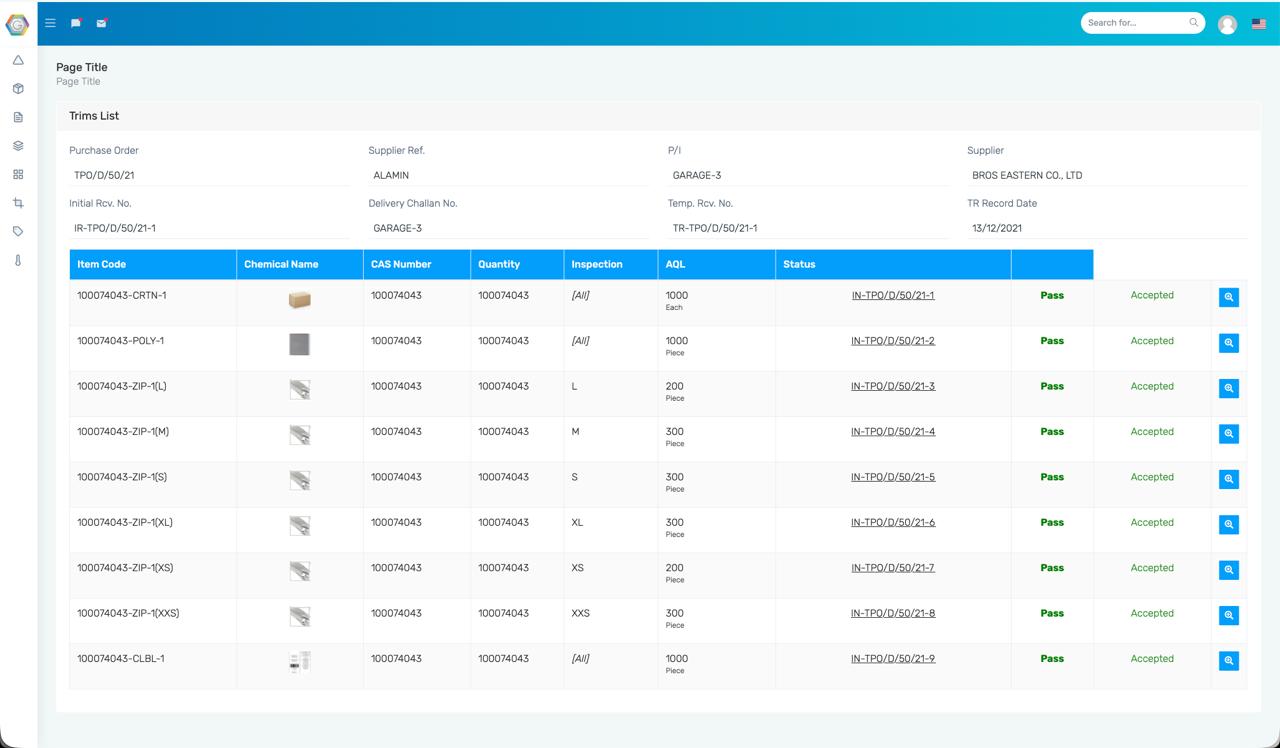Image resolution: width=1280 pixels, height=748 pixels.
Task: View details for the 100074043-POLY-1 row
Action: tap(1229, 343)
